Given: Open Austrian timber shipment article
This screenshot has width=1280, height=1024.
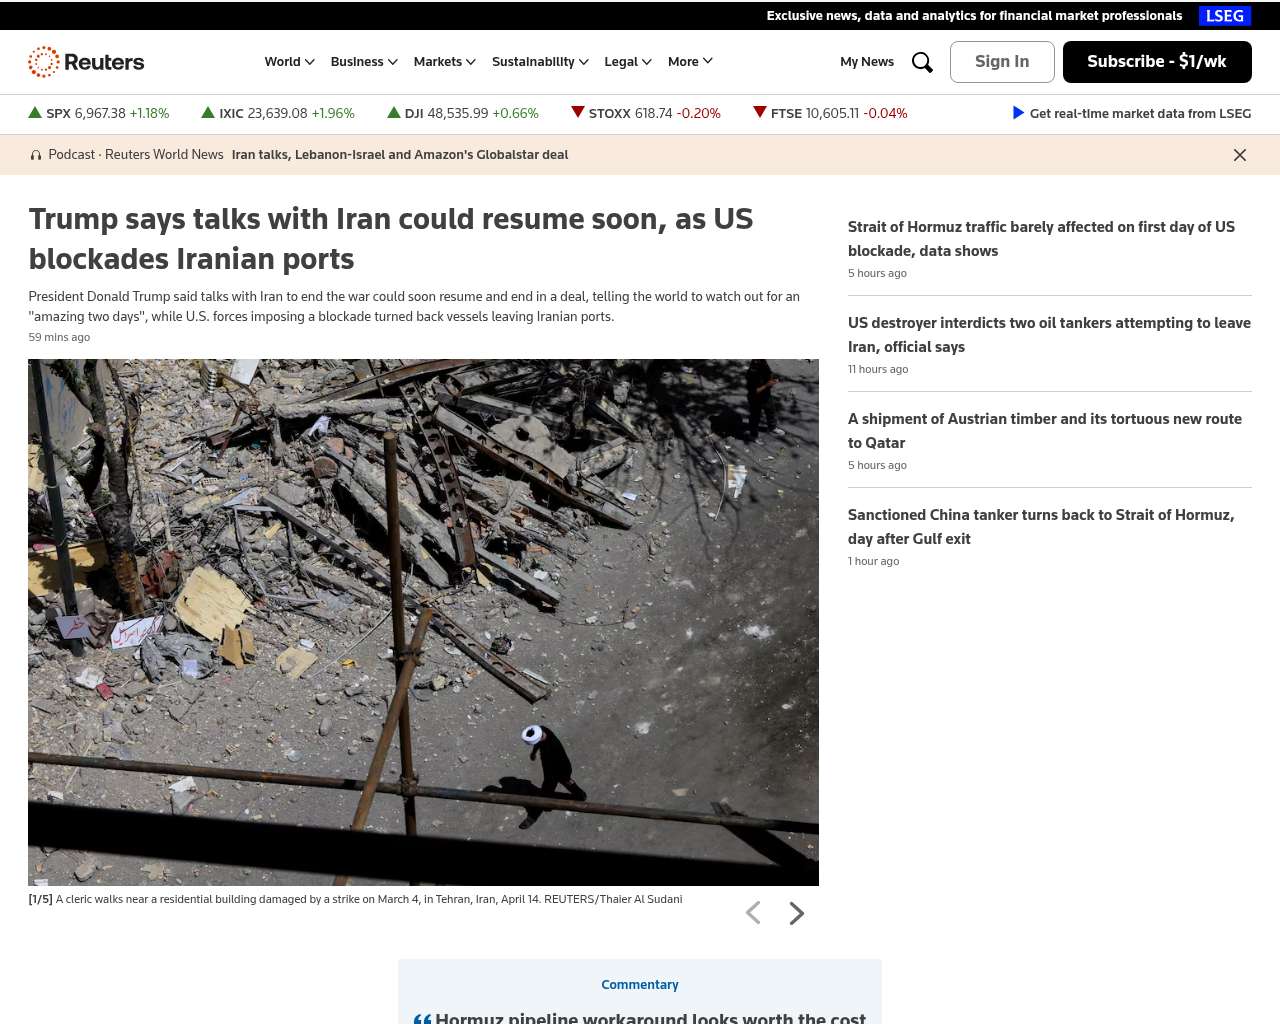Looking at the screenshot, I should (1045, 431).
